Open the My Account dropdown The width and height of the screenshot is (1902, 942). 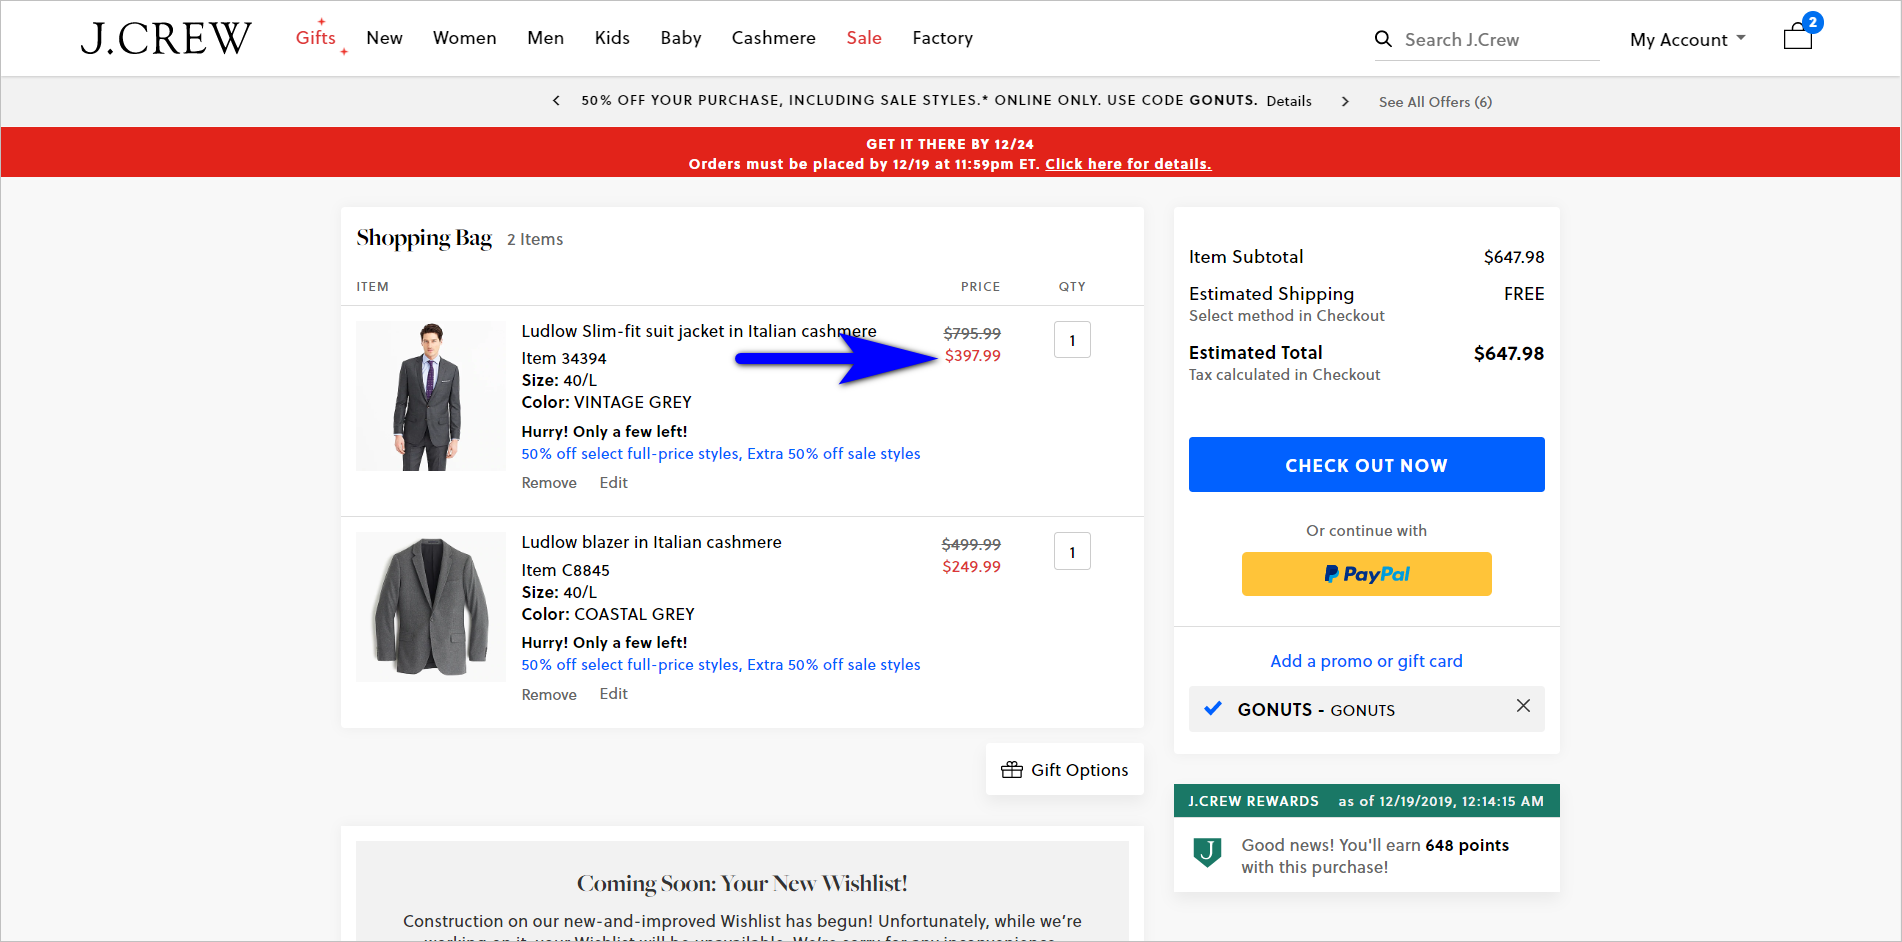tap(1686, 39)
